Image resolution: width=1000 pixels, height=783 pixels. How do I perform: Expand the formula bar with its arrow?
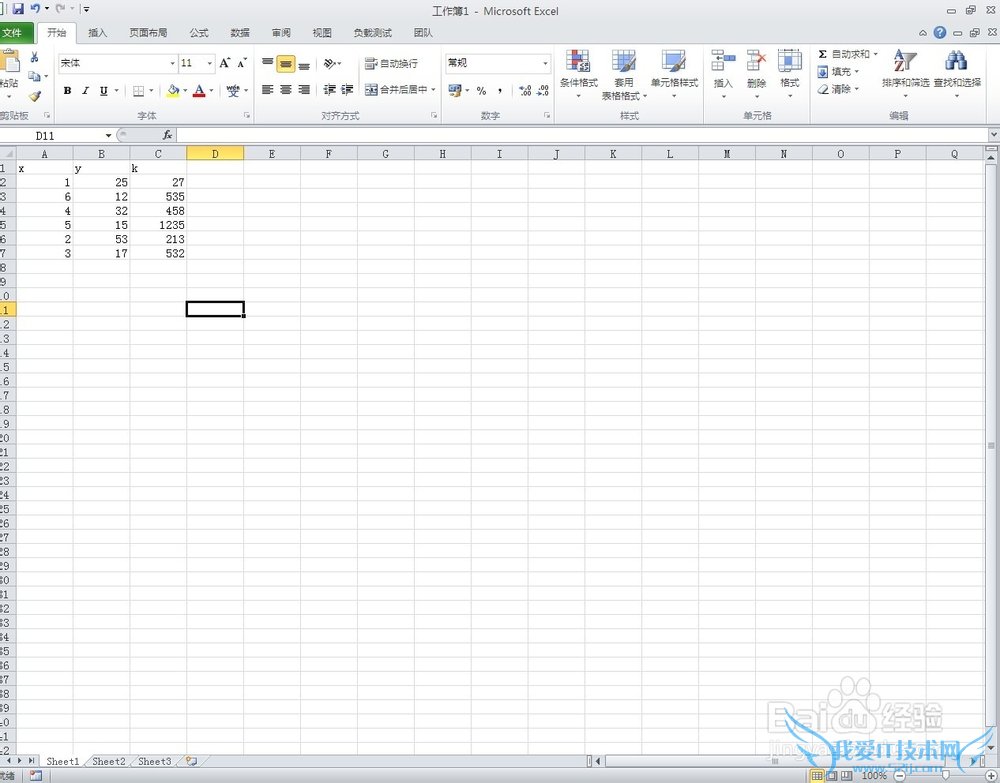(x=994, y=135)
